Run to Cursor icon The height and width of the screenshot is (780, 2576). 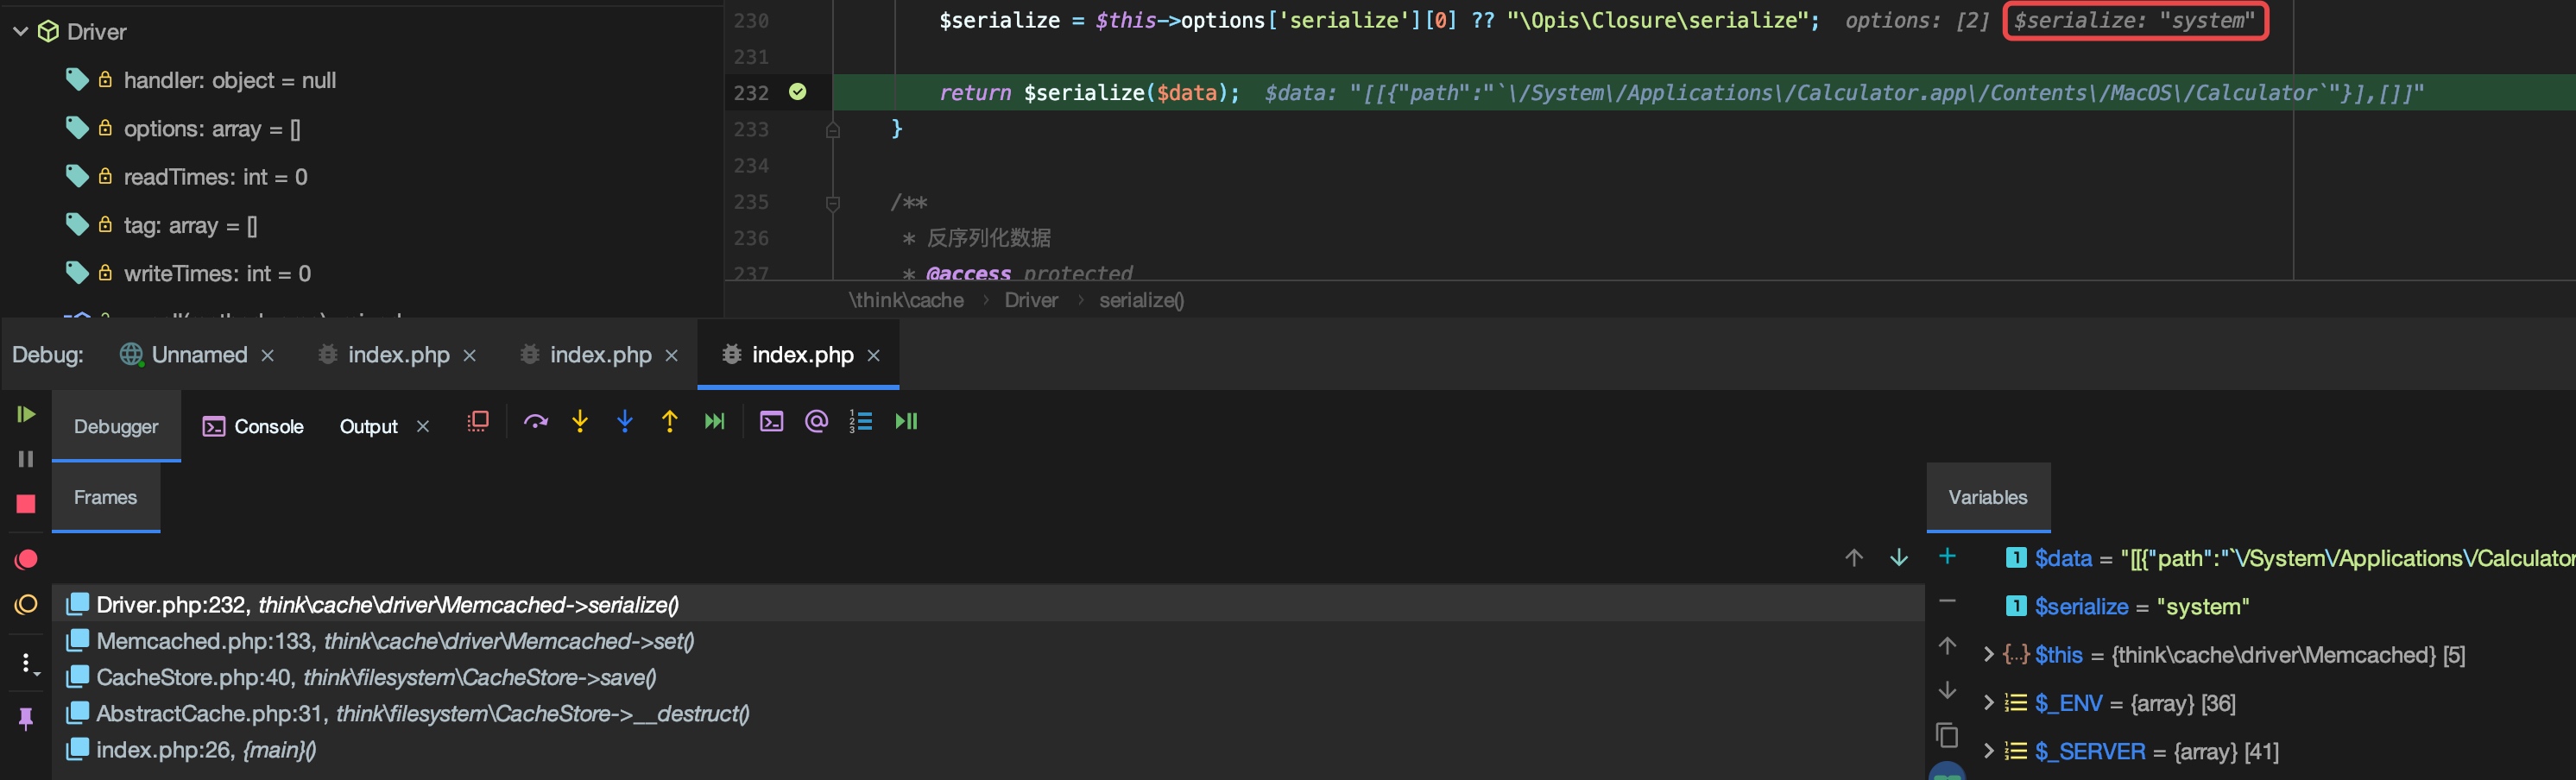click(715, 421)
